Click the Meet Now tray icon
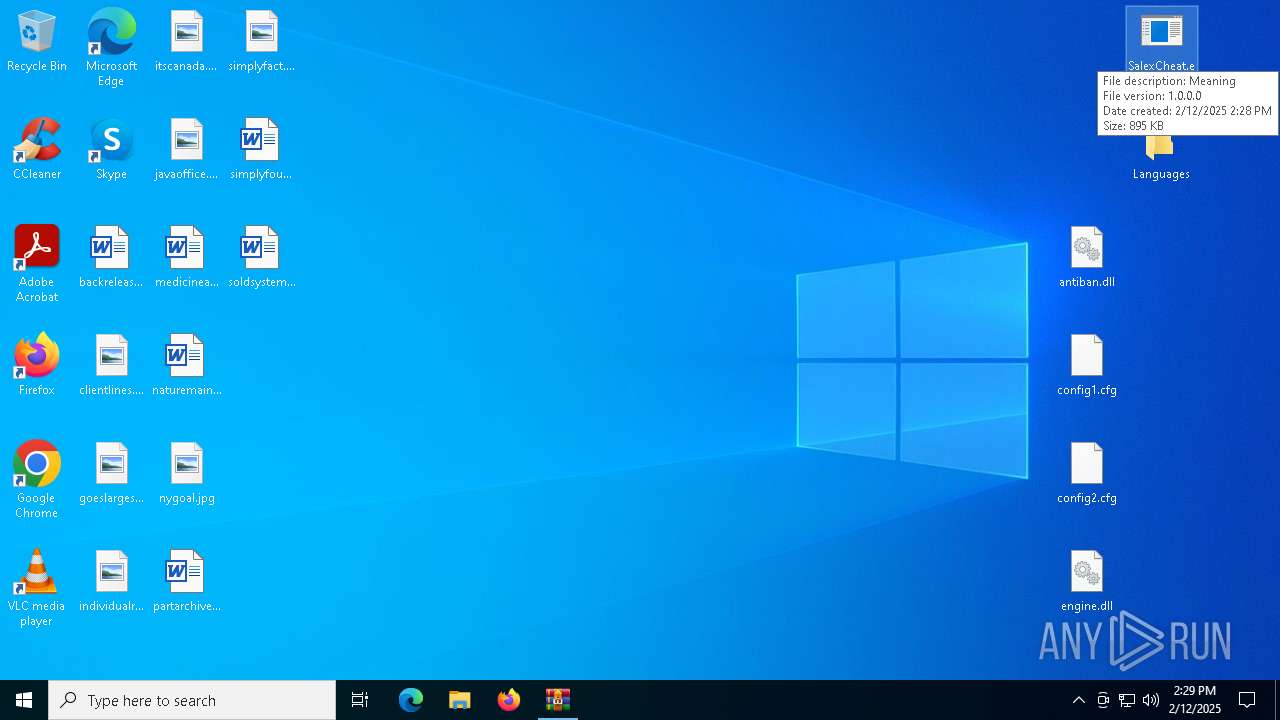 pyautogui.click(x=1103, y=700)
